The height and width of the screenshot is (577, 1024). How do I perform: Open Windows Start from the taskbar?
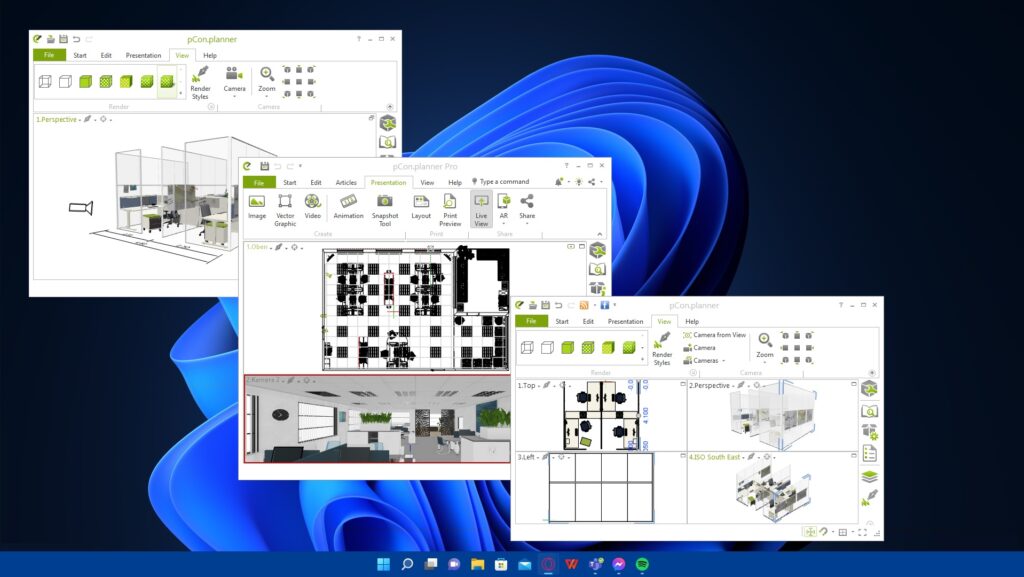pos(383,564)
